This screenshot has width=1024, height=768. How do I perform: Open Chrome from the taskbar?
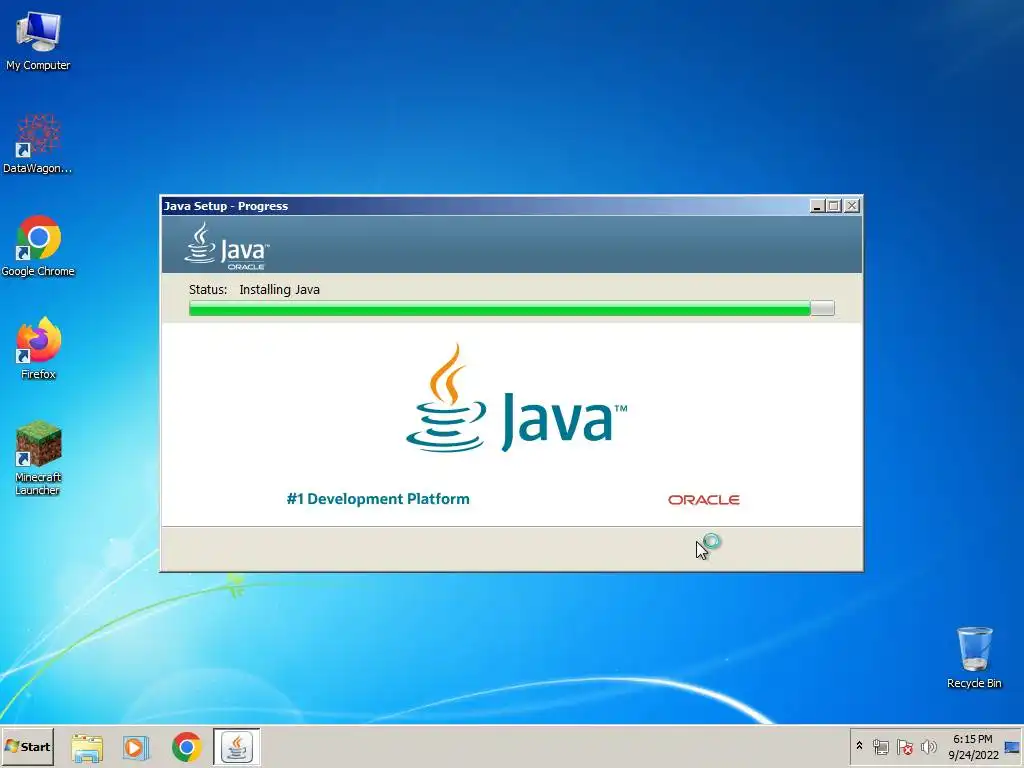(187, 748)
